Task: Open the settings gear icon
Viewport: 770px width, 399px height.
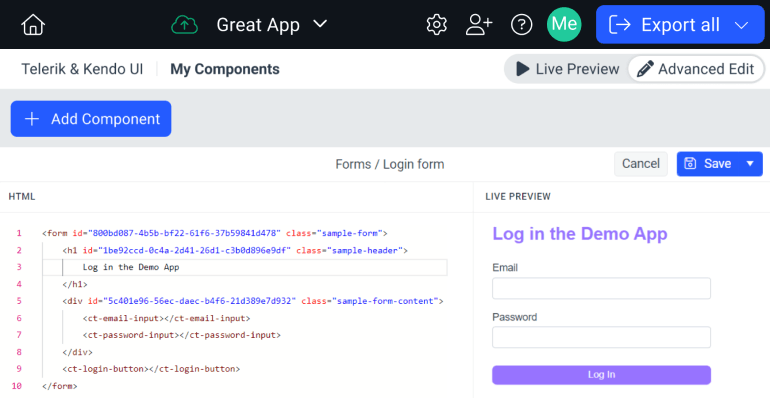Action: click(437, 25)
